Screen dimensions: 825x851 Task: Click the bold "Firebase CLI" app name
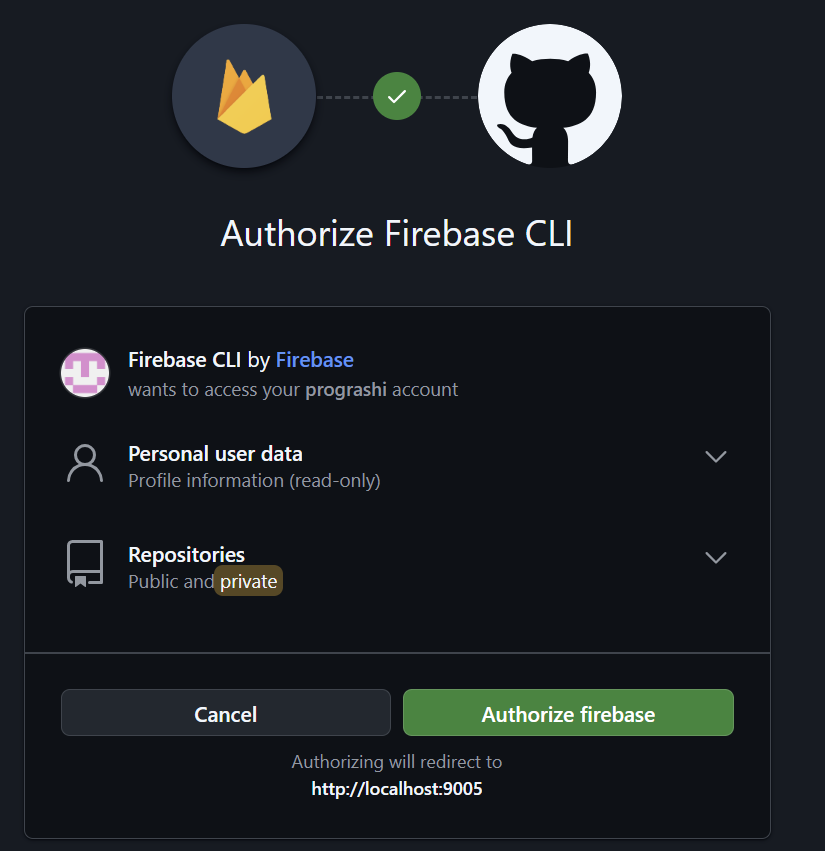185,360
